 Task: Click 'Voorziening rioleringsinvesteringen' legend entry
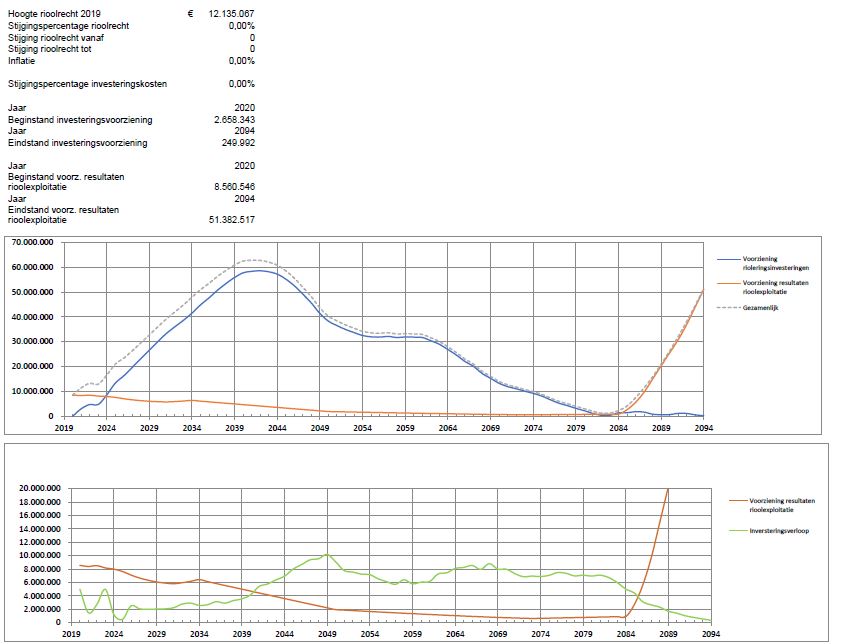pyautogui.click(x=778, y=262)
